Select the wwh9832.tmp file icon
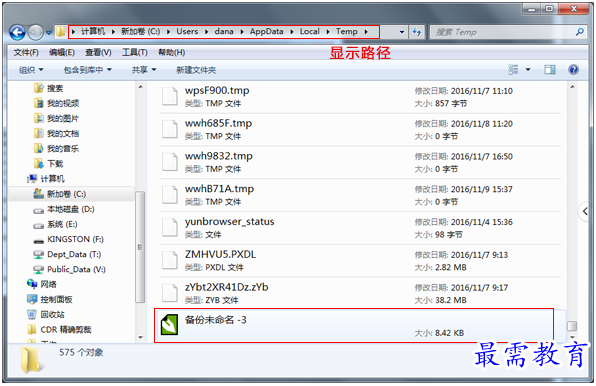The width and height of the screenshot is (596, 386). coord(170,161)
